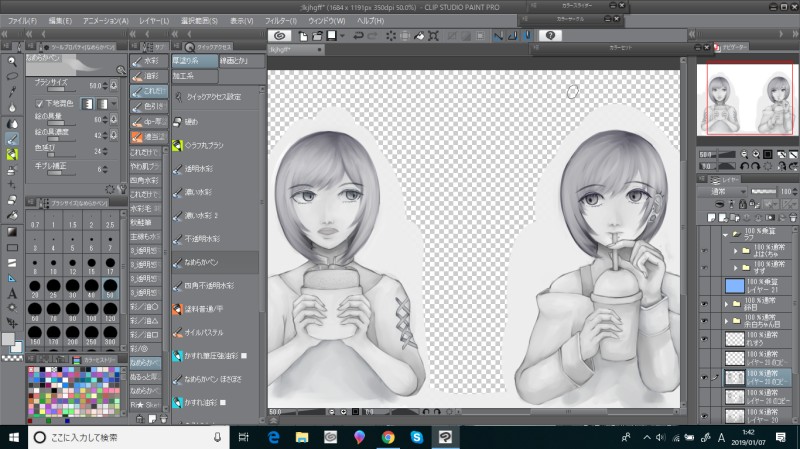This screenshot has width=800, height=449.
Task: Toggle visibility of the 余白ちゃん目 folder layer
Action: click(x=704, y=321)
